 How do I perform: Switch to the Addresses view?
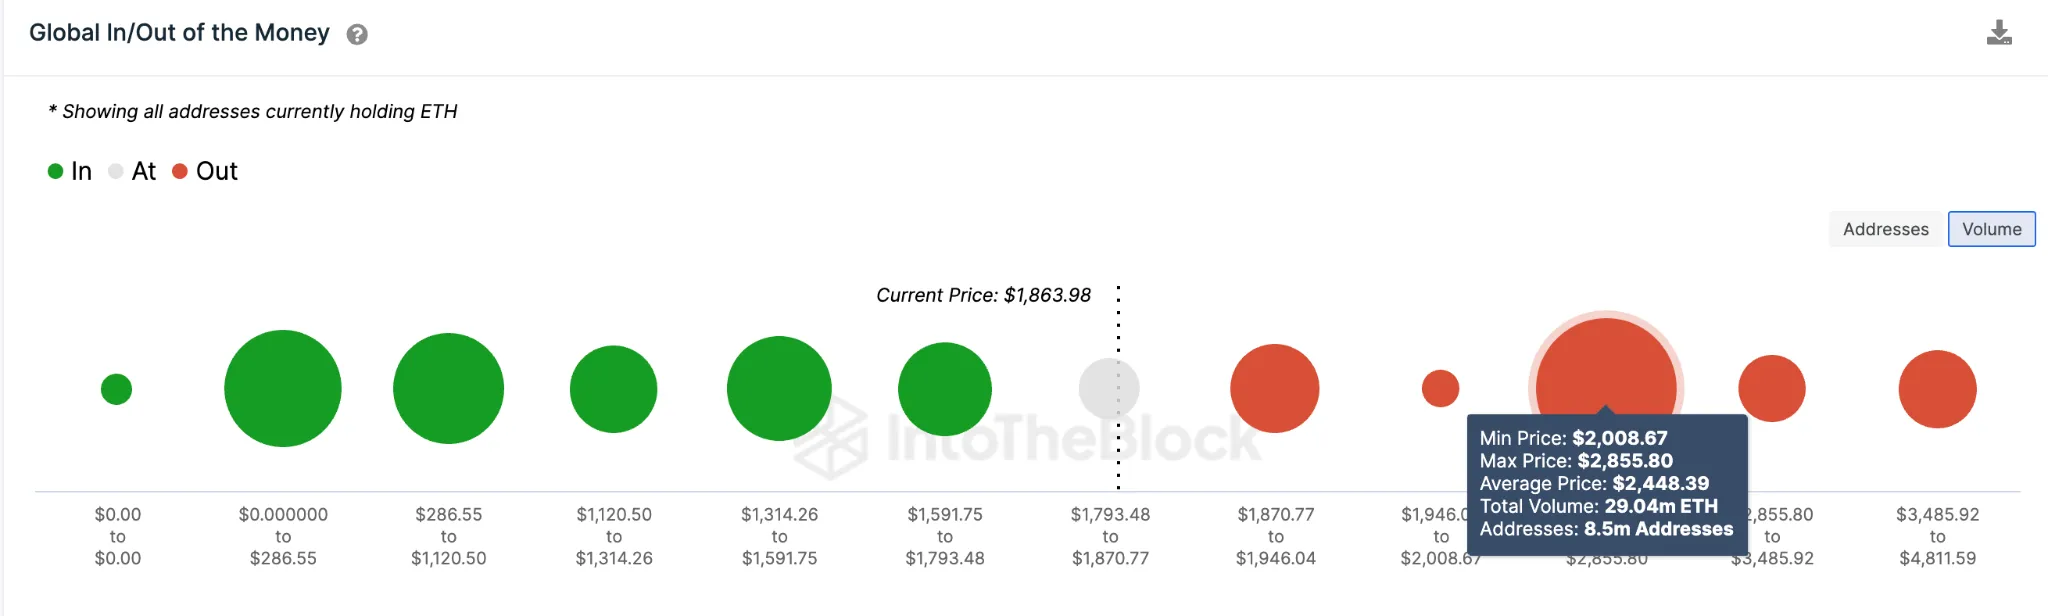coord(1885,229)
